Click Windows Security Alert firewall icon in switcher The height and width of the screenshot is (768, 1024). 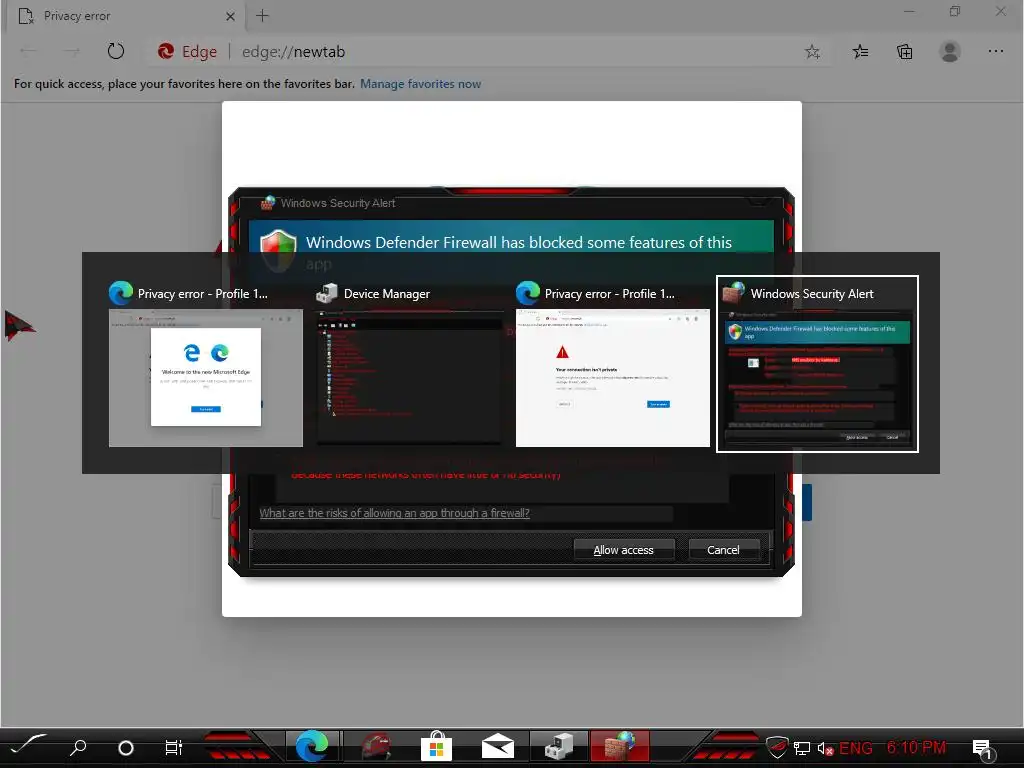[733, 294]
